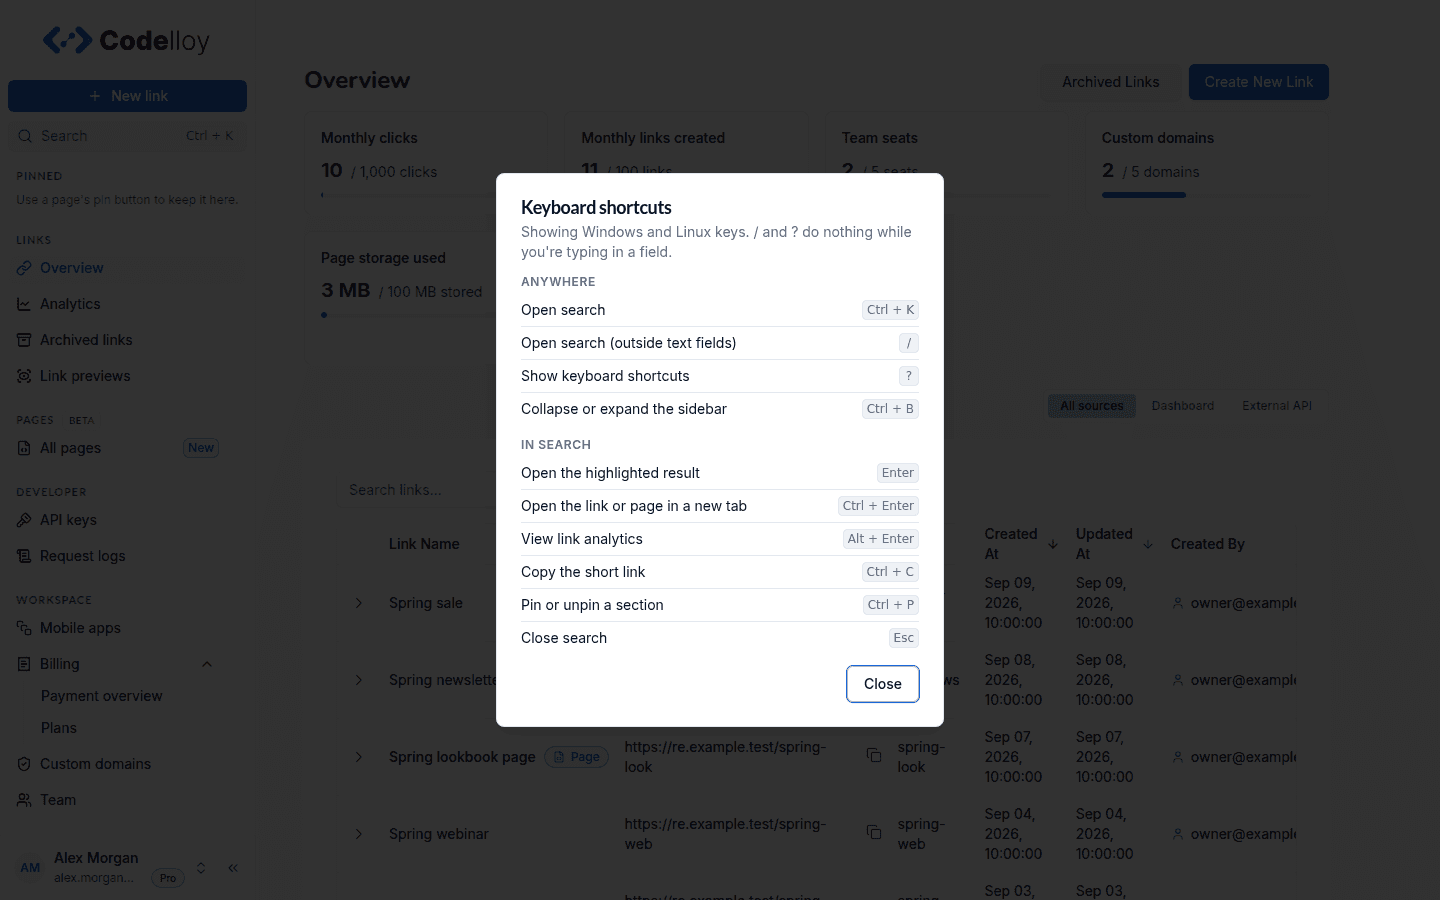The image size is (1440, 900).
Task: Click the Link previews icon in sidebar
Action: (x=24, y=376)
